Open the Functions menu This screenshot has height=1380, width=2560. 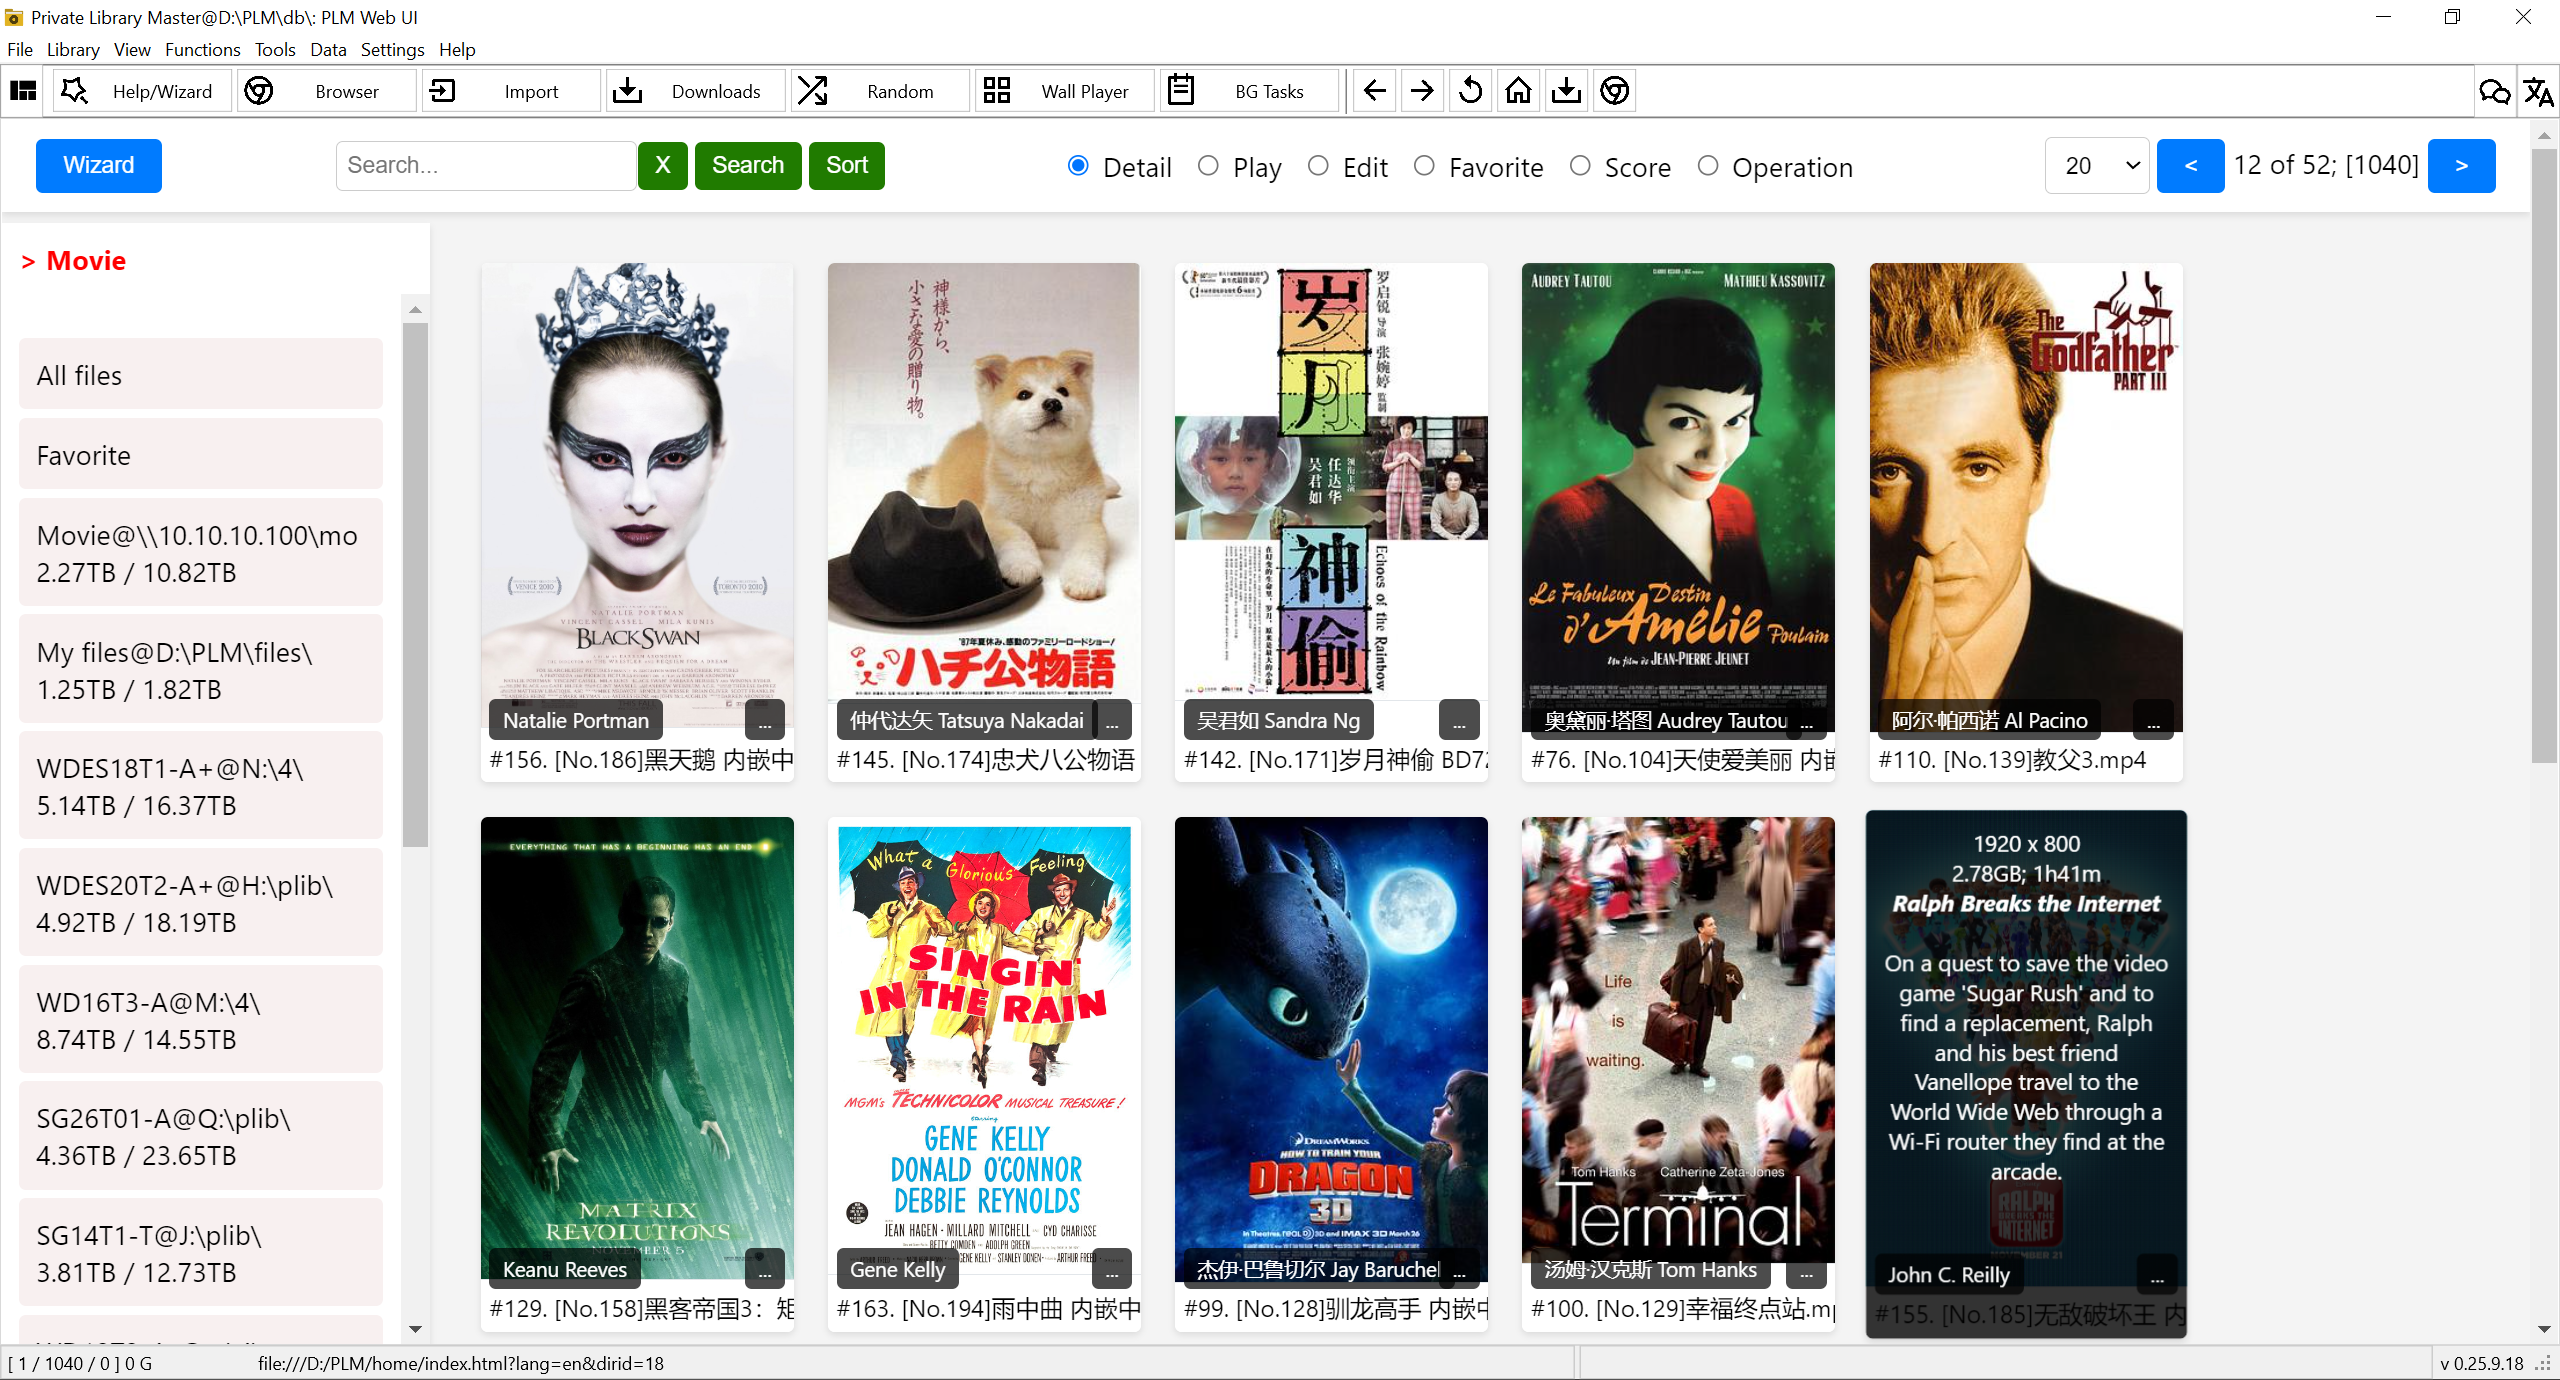[x=202, y=49]
